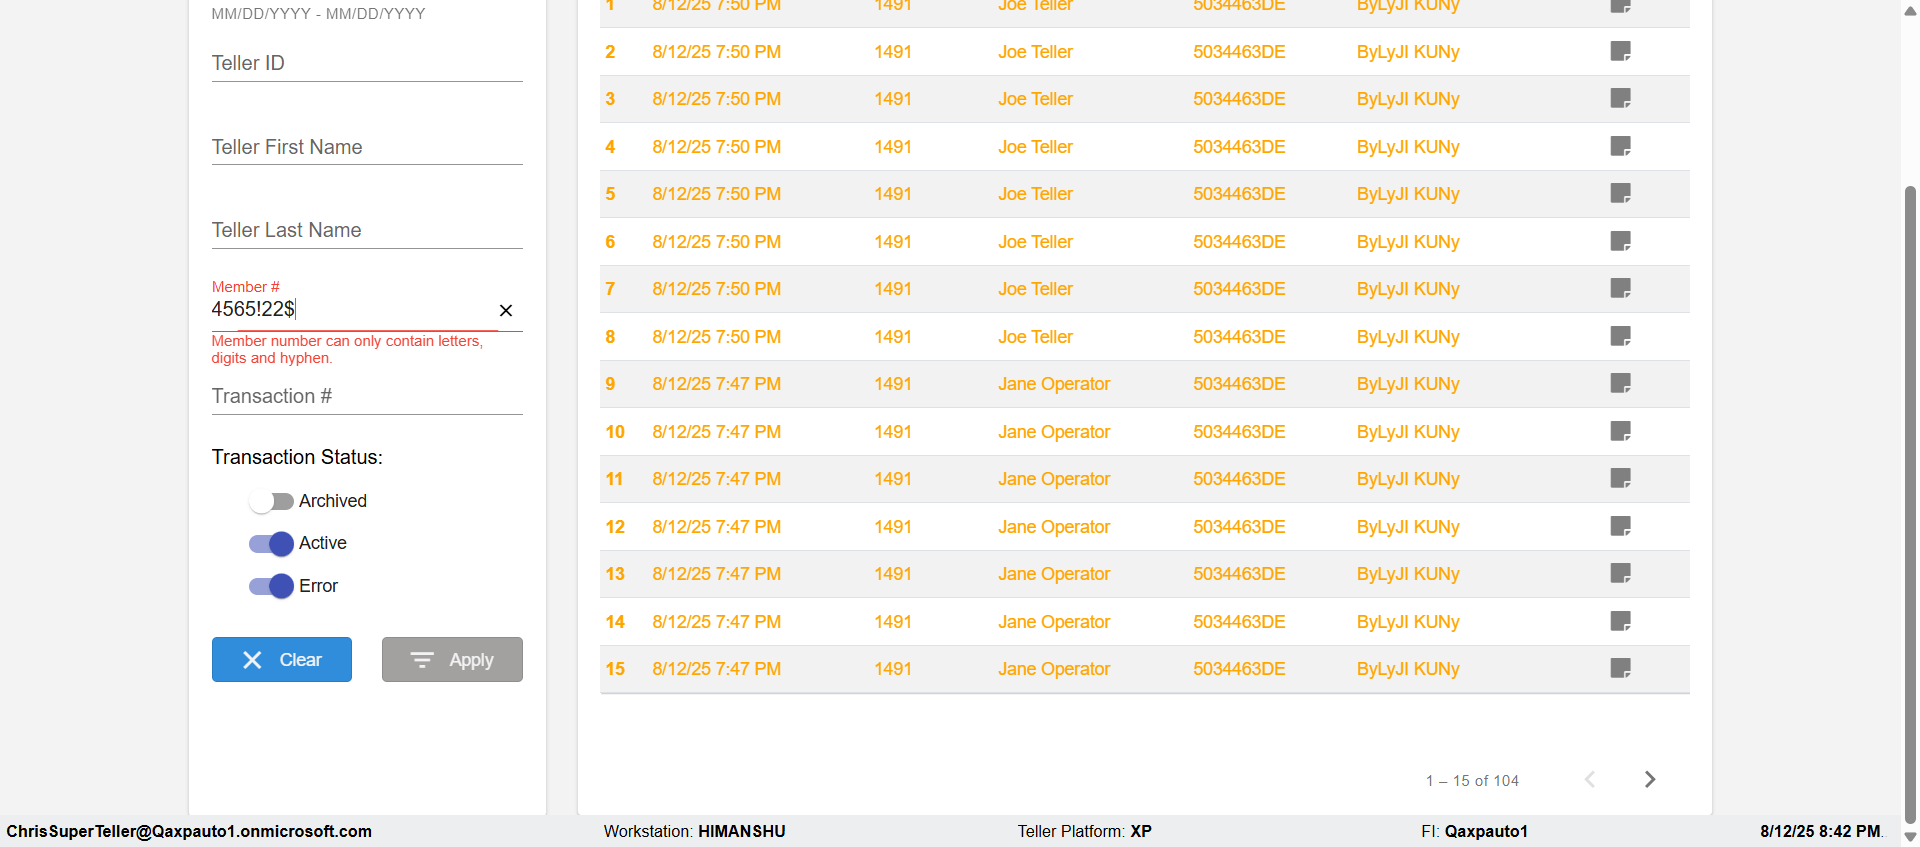Screen dimensions: 1920x847
Task: Click the note icon for row 13
Action: [1620, 573]
